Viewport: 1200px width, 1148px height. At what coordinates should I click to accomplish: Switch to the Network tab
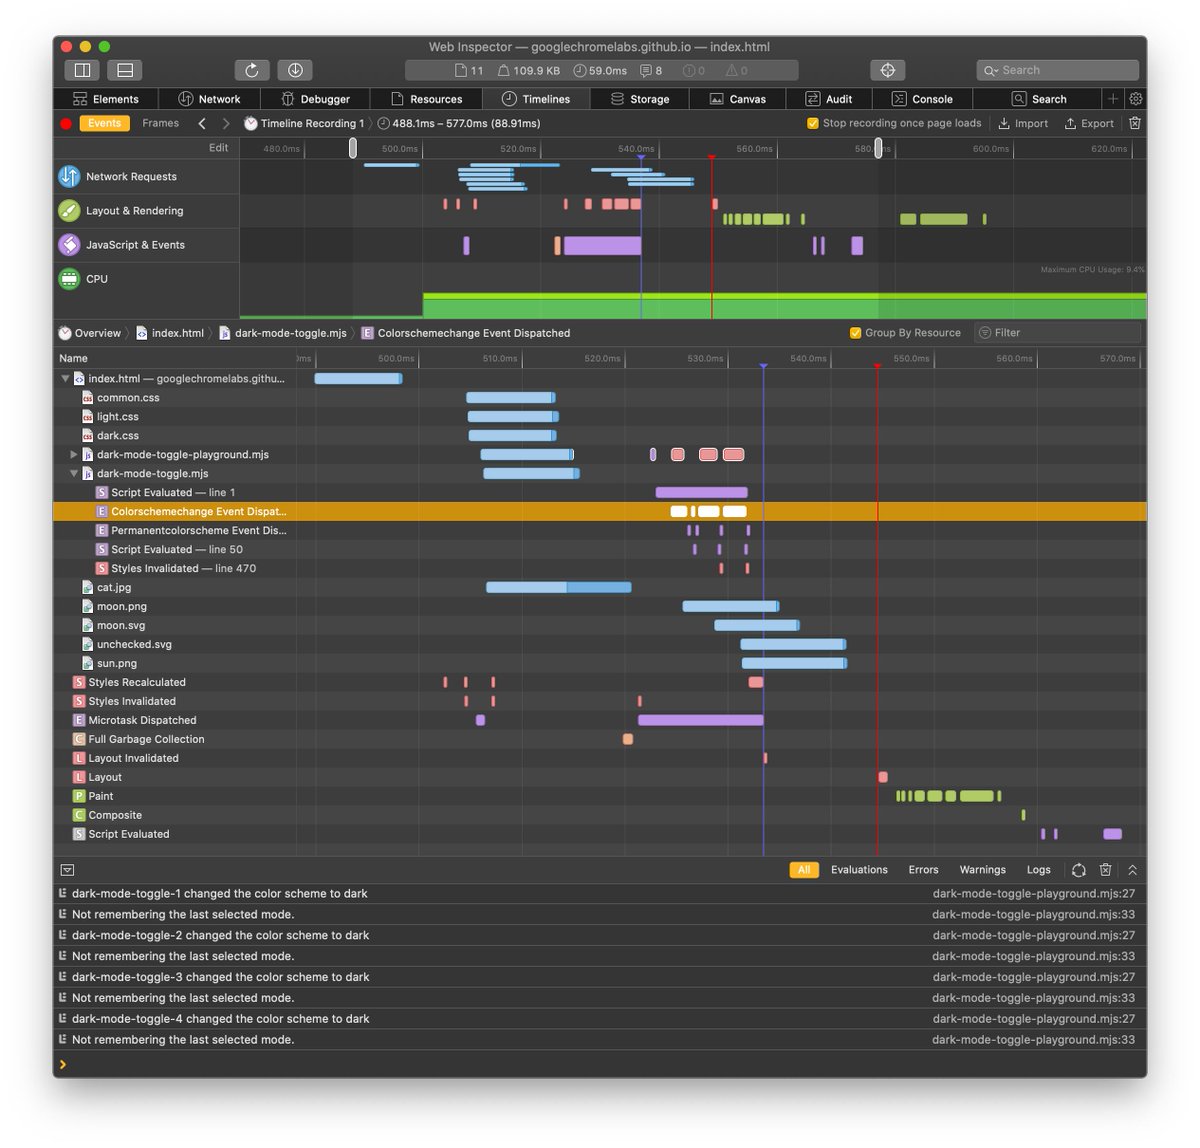point(210,99)
